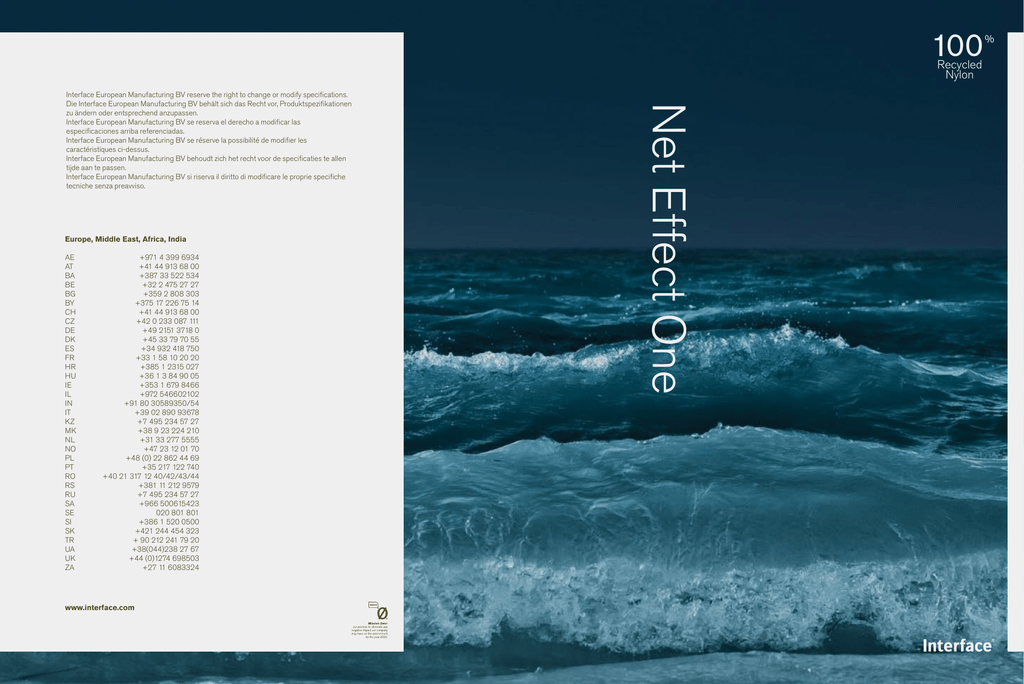Screen dimensions: 1024x684
Task: Click the KZ country code
Action: pos(70,422)
